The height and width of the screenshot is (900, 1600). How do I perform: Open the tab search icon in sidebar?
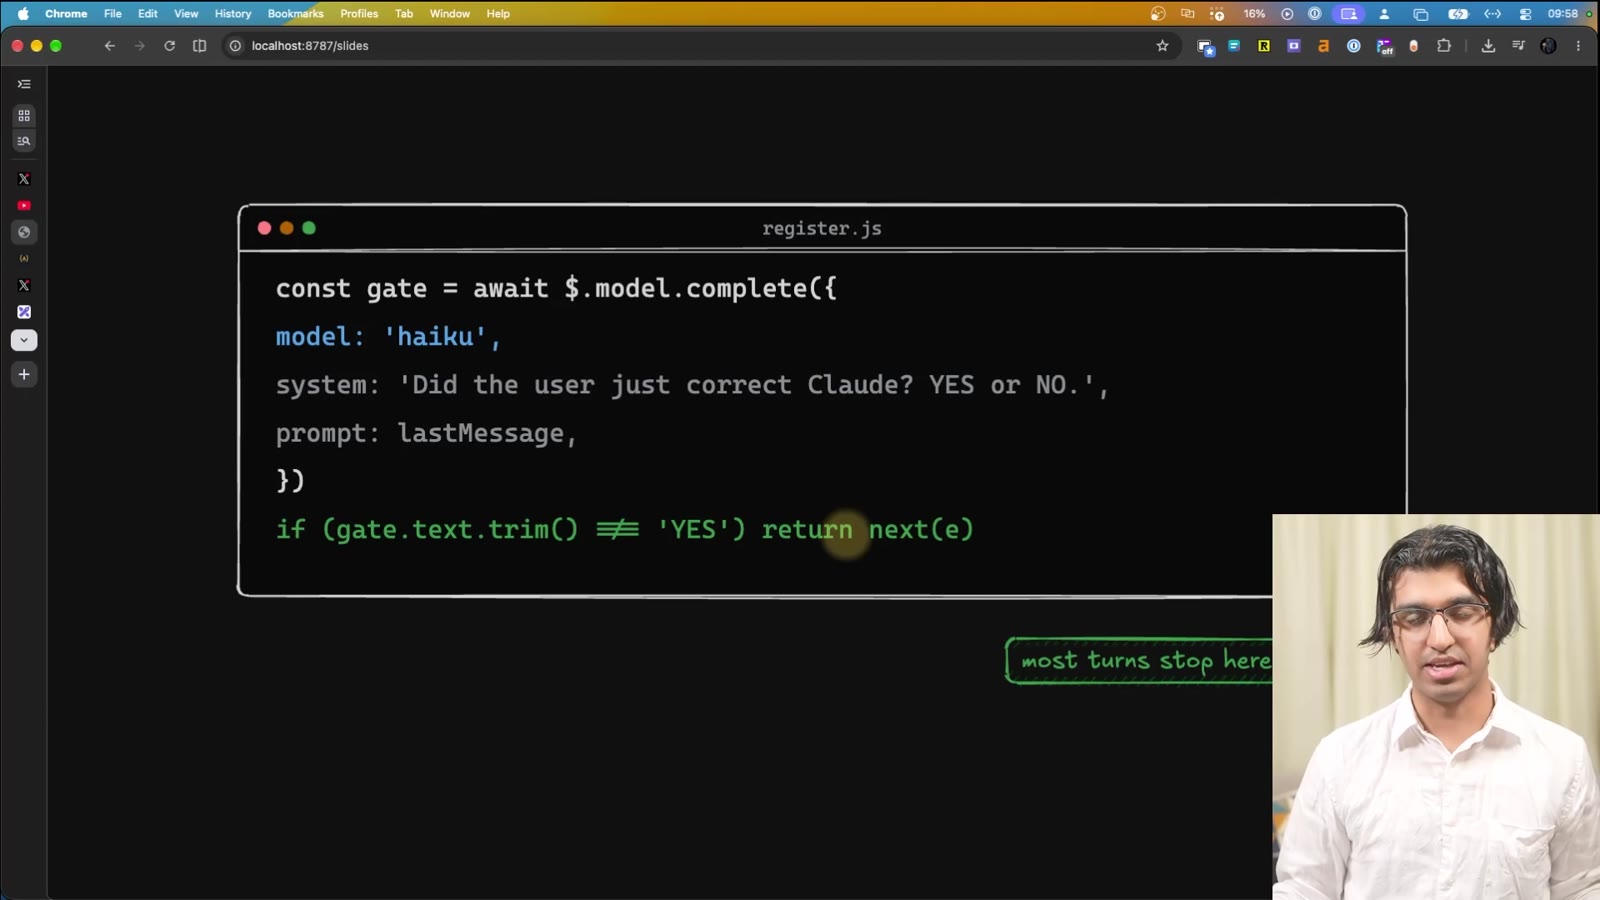[x=24, y=141]
